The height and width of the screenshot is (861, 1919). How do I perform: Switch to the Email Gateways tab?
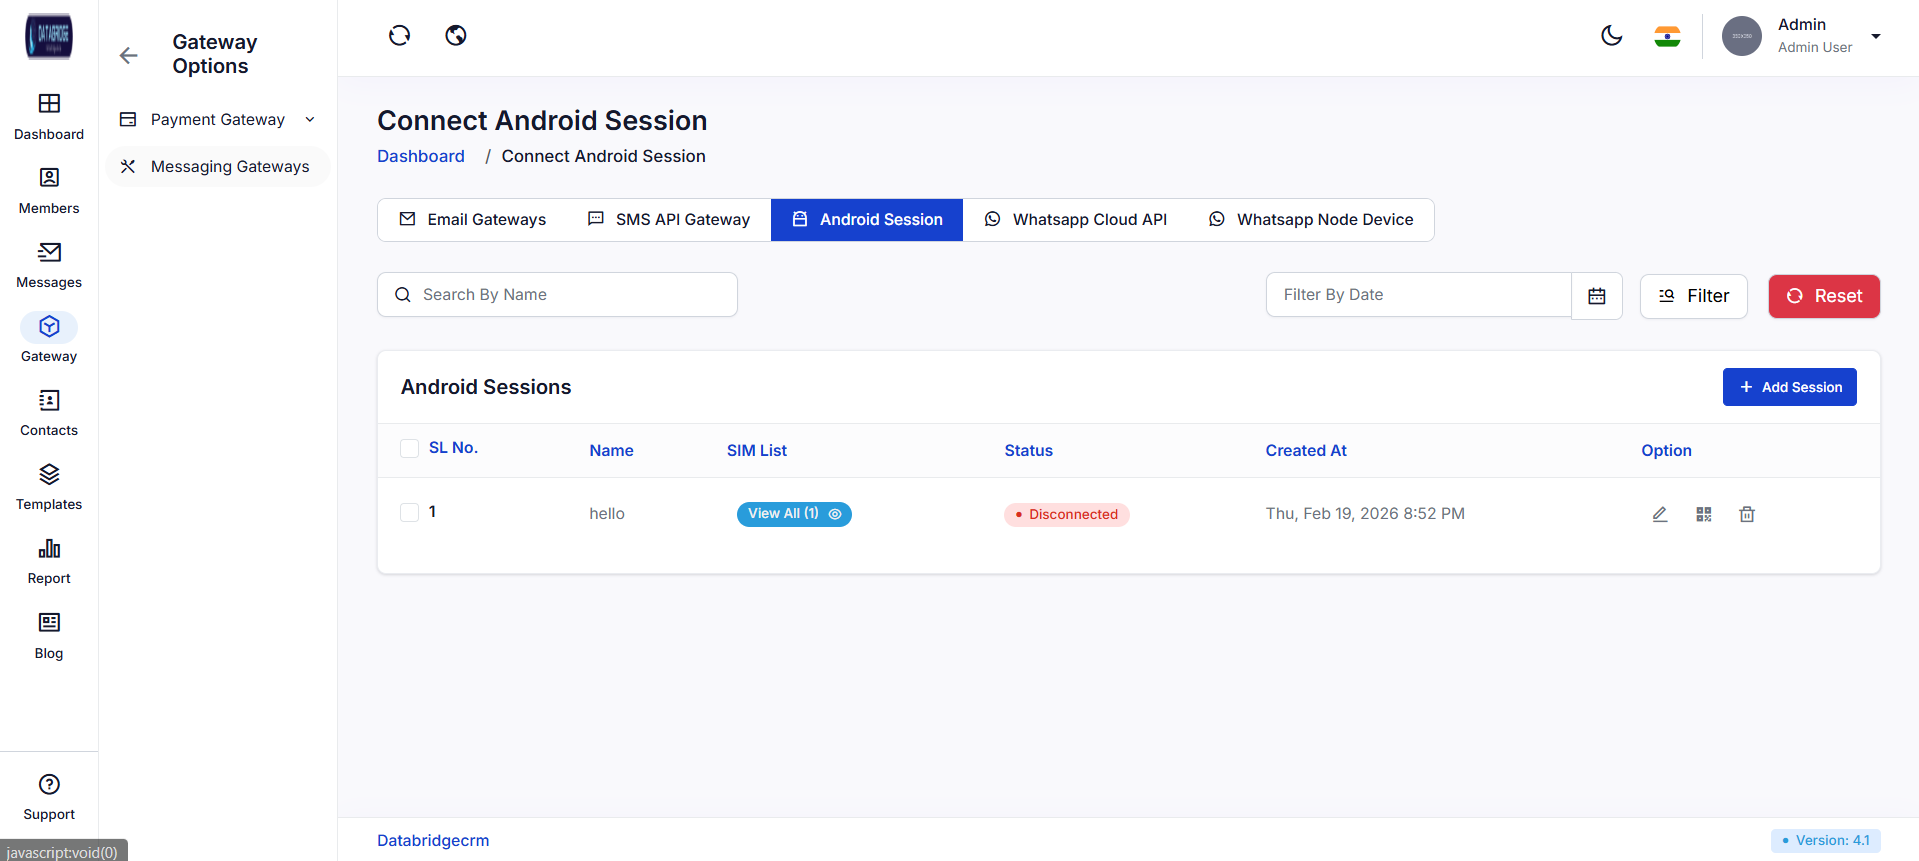coord(473,220)
